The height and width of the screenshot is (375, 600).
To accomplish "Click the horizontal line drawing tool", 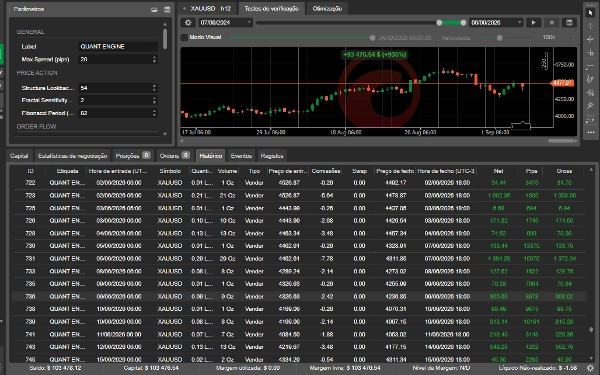I will (591, 66).
